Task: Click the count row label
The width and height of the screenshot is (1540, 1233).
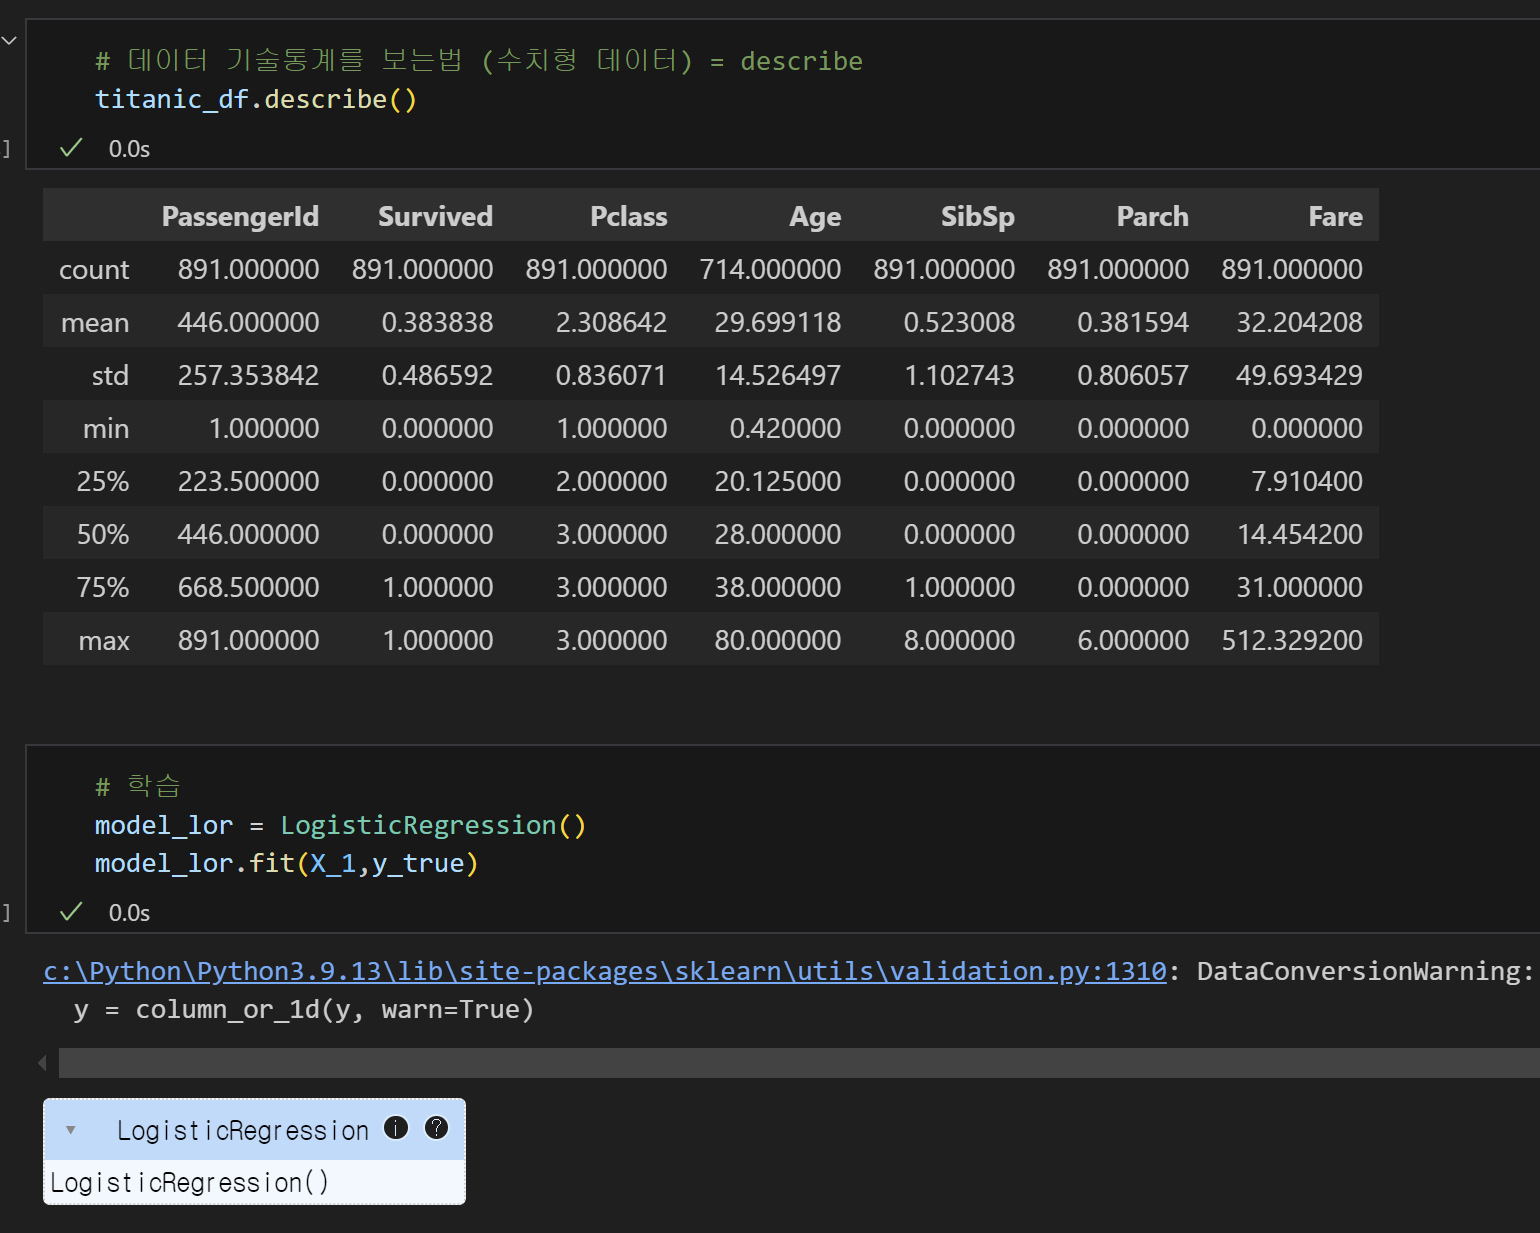Action: (x=94, y=270)
